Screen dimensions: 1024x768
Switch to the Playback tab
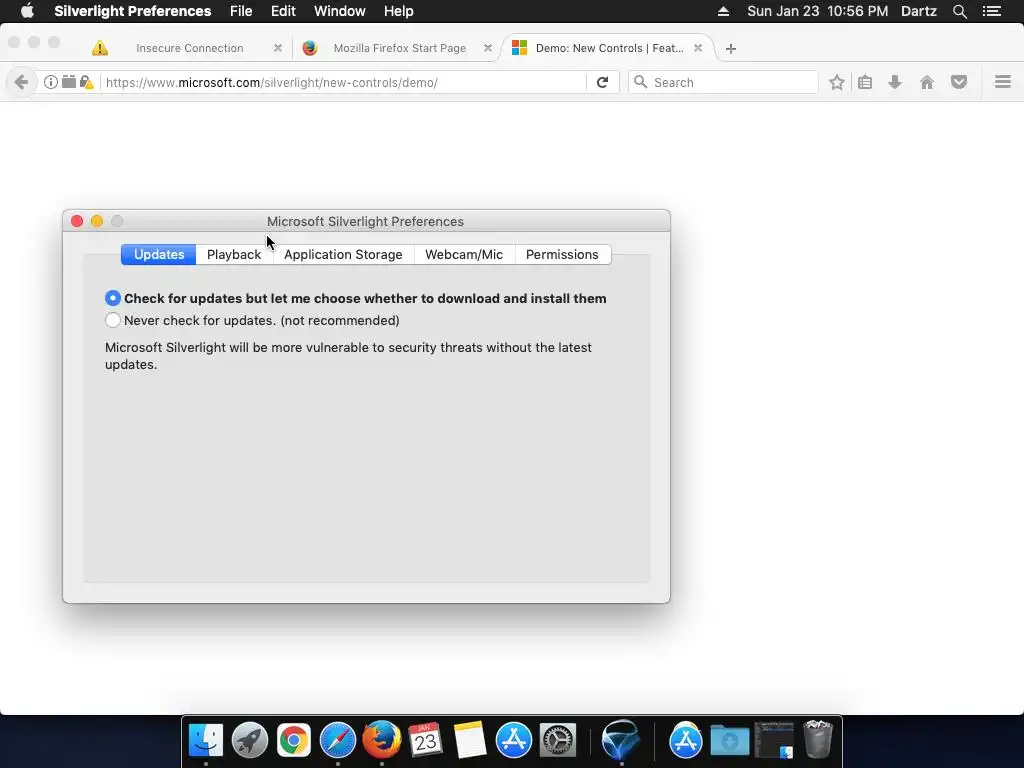pos(234,255)
